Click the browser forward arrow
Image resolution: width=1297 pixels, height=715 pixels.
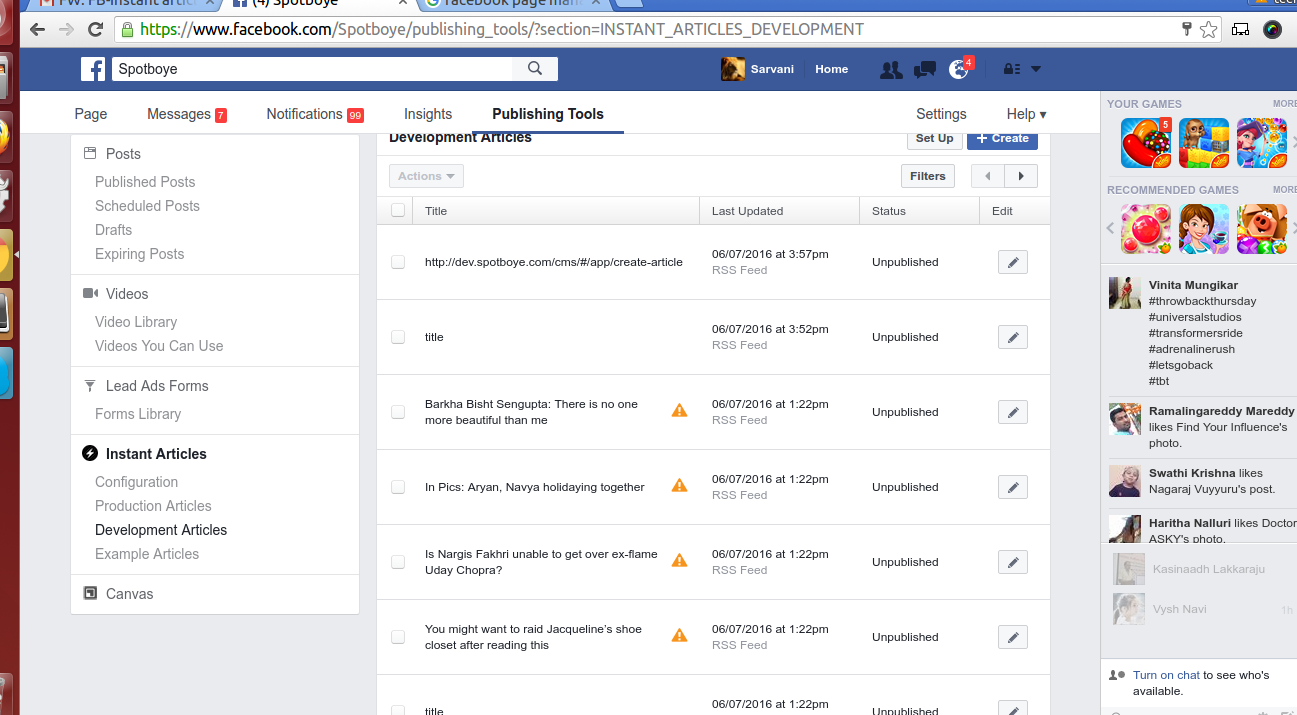click(67, 29)
